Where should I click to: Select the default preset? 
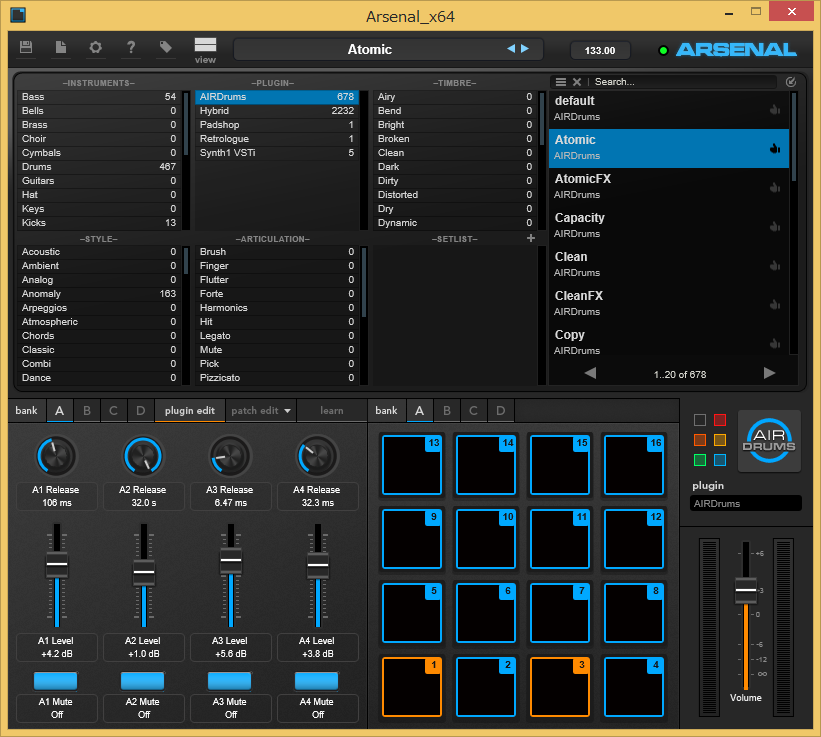click(x=669, y=109)
